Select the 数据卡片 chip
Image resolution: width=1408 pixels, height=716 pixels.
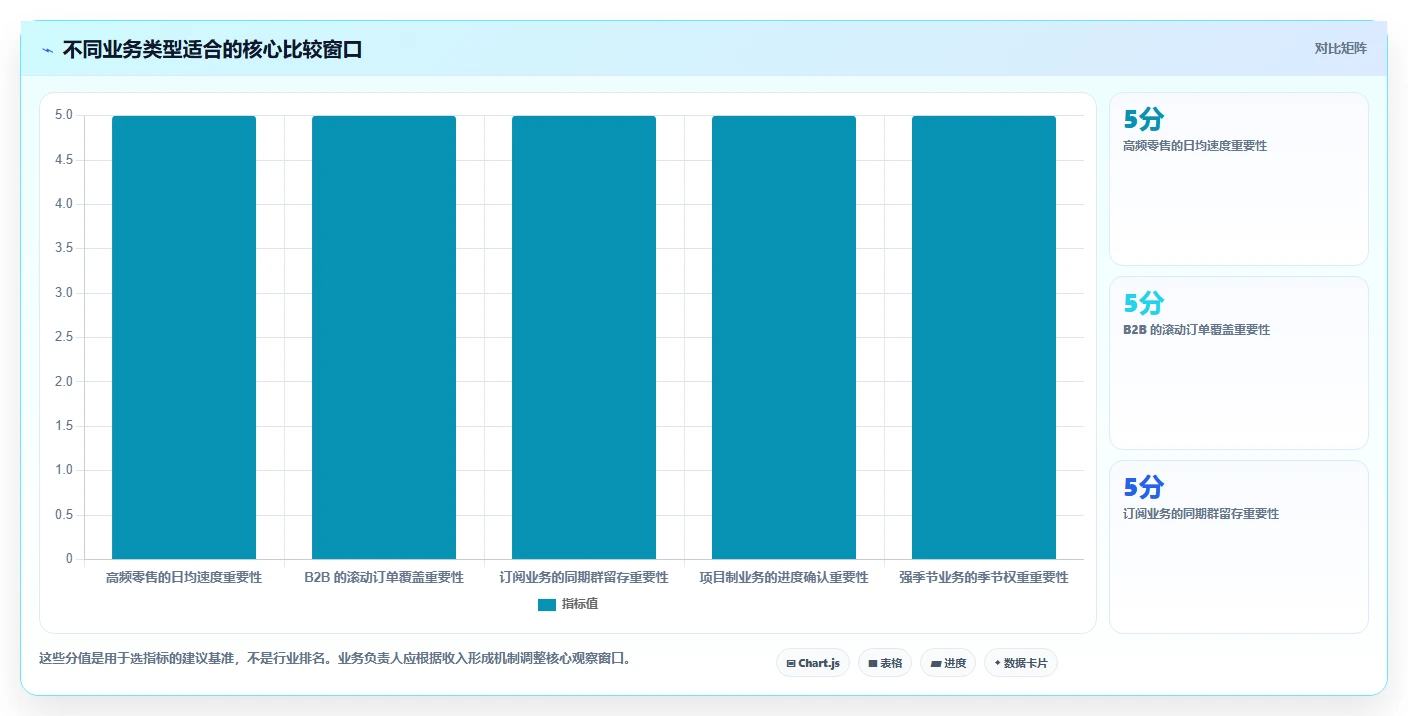tap(1021, 663)
